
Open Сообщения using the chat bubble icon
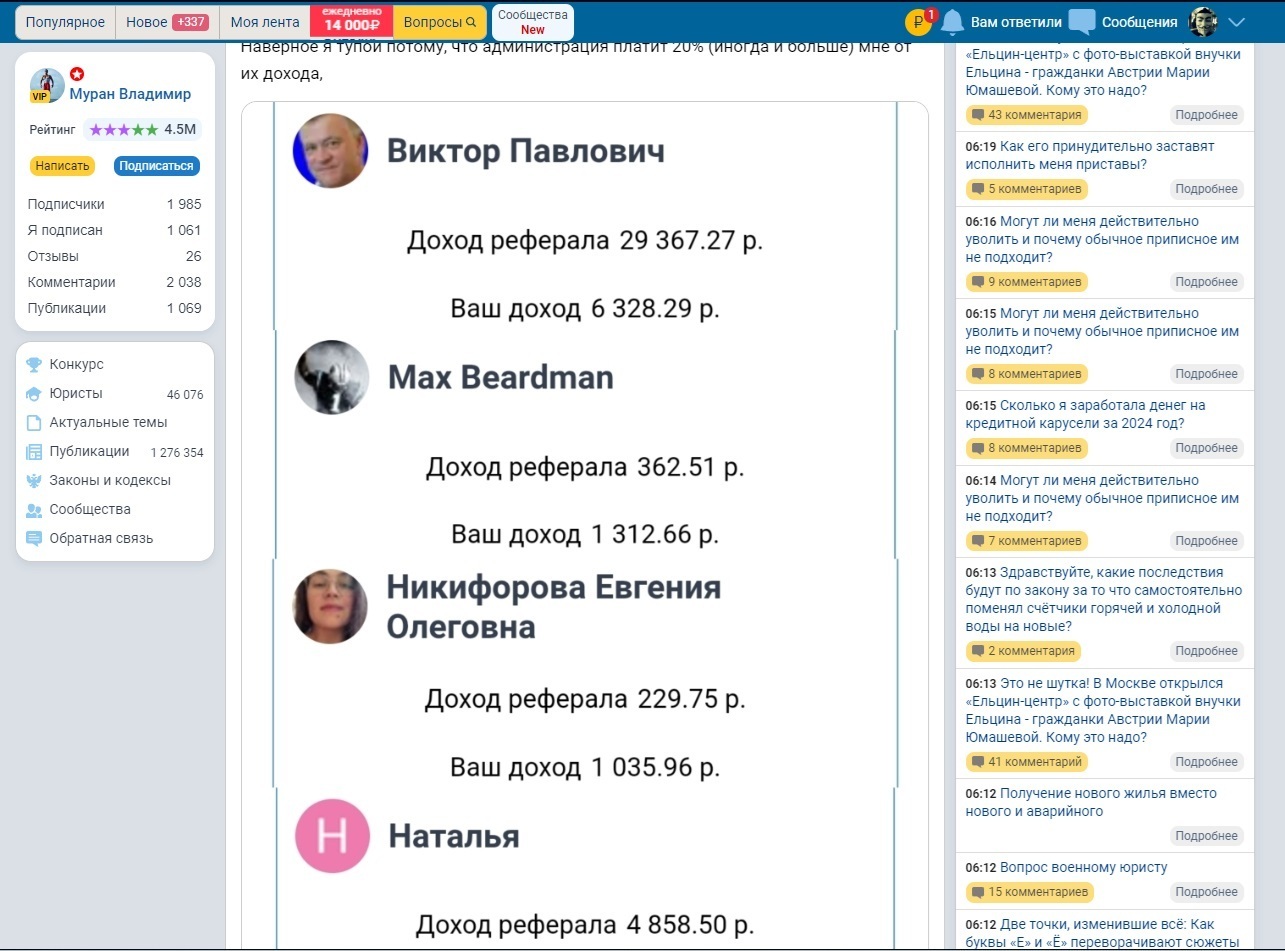(1081, 20)
